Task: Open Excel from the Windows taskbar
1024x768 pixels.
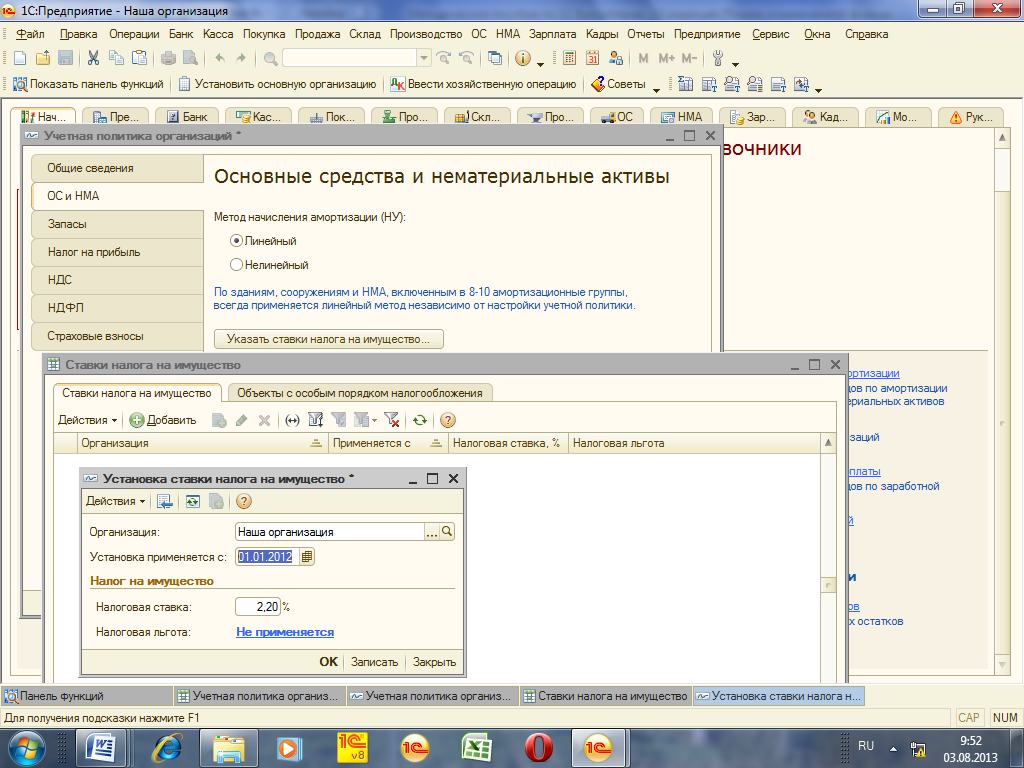Action: 476,748
